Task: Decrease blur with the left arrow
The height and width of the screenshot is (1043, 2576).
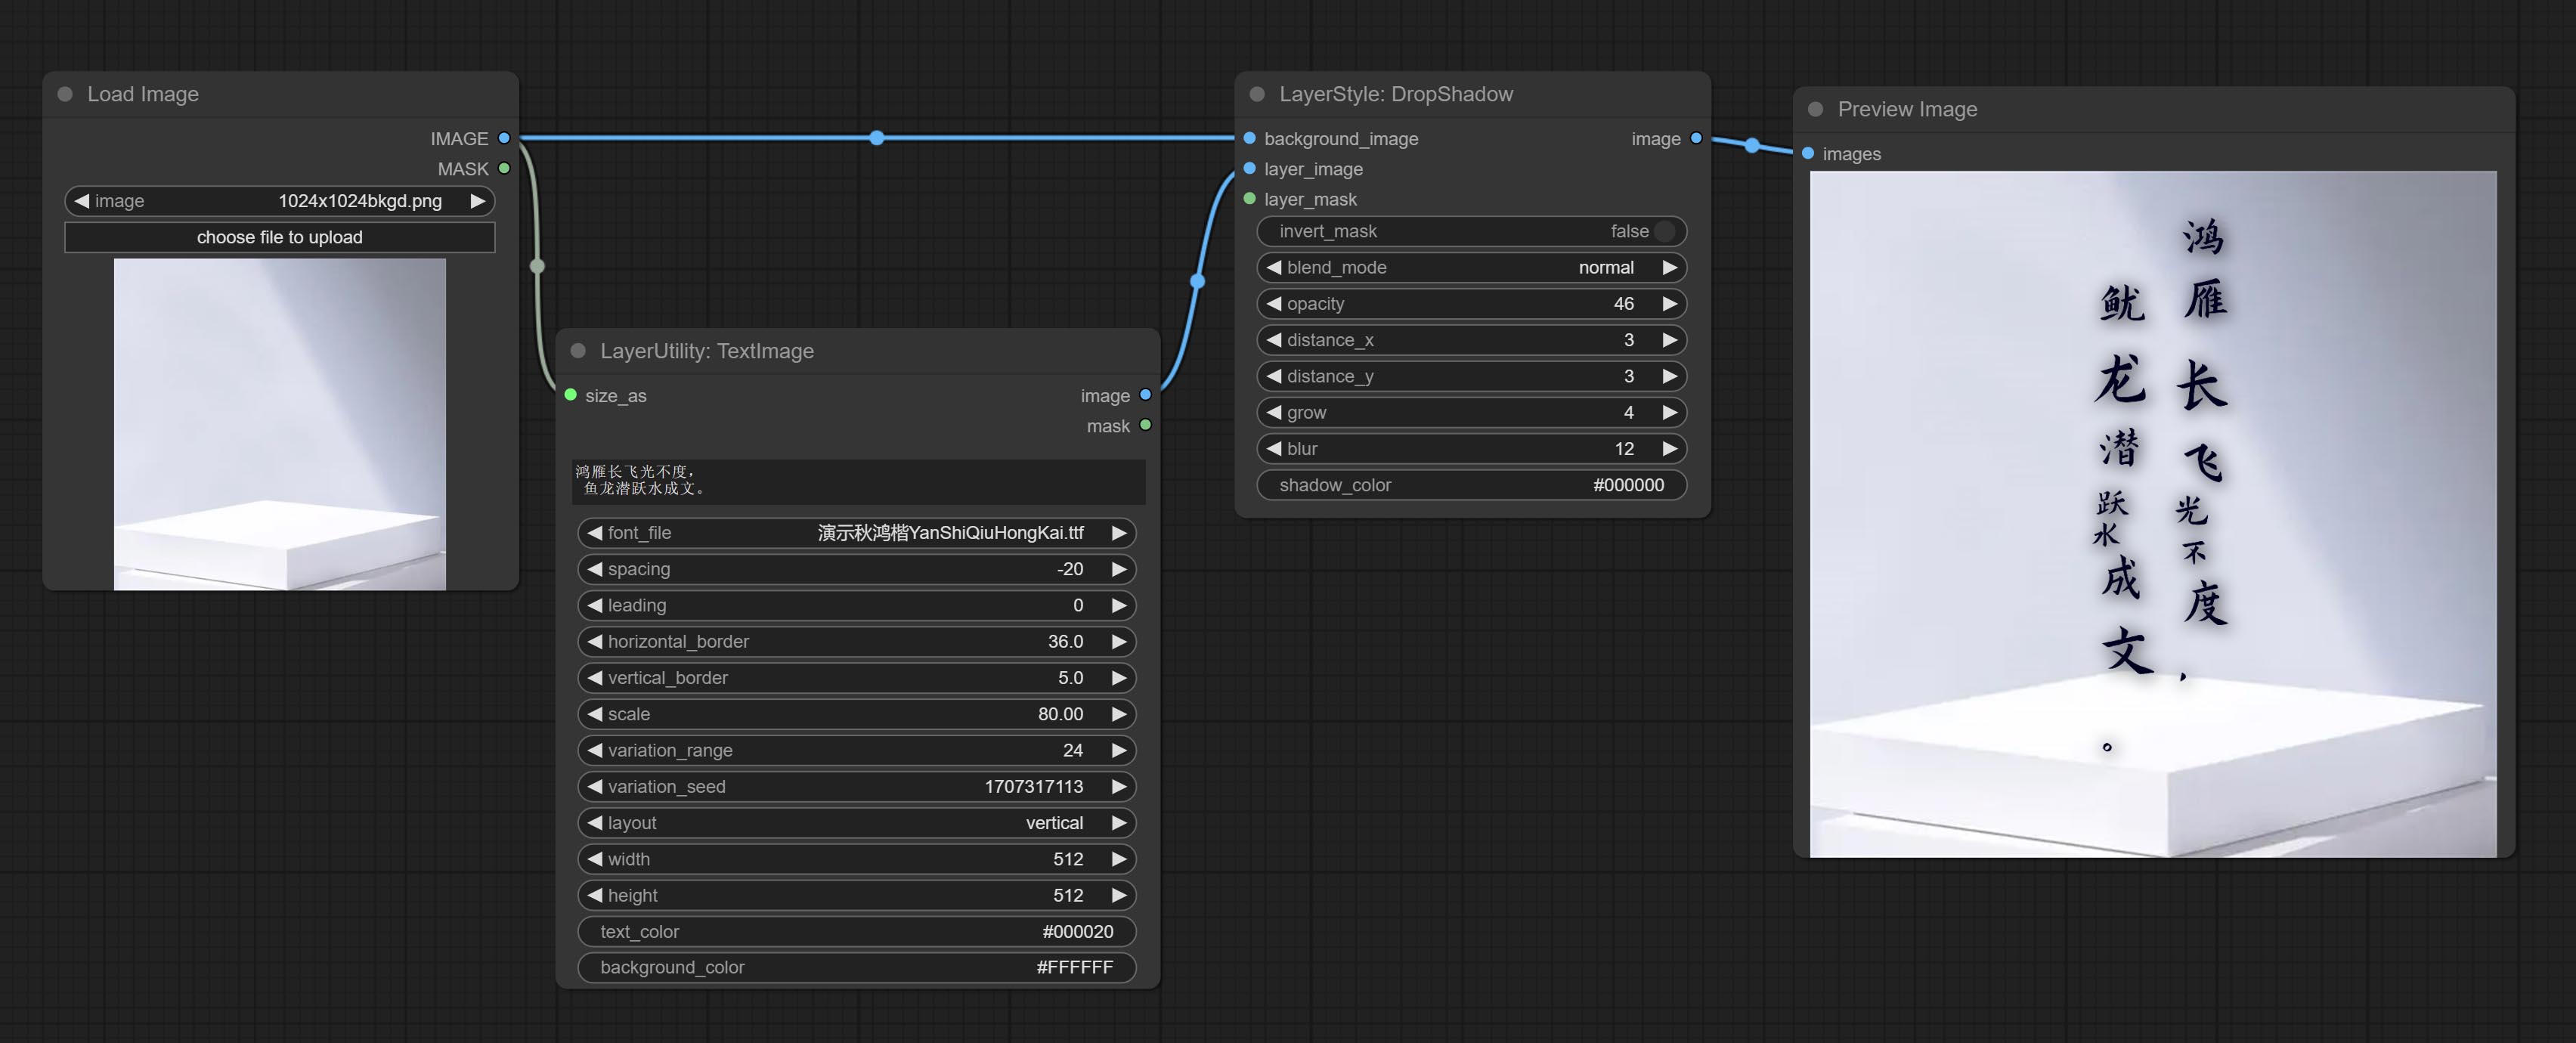Action: pos(1273,449)
